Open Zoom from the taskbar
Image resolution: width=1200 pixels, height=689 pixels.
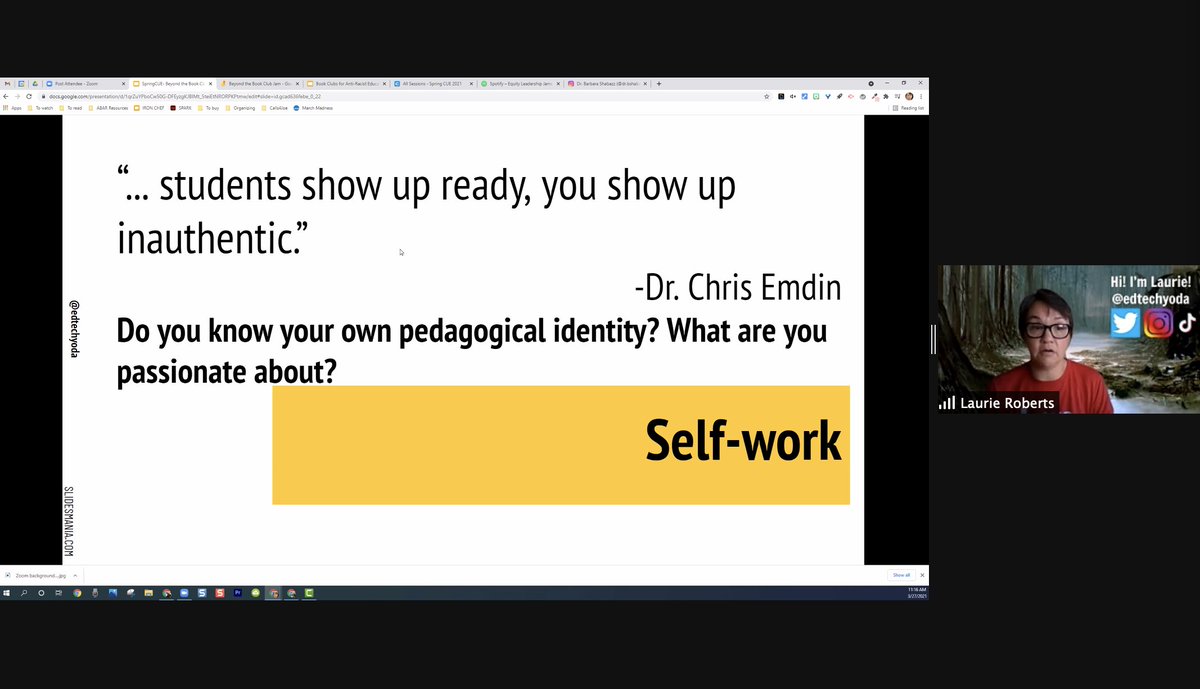click(184, 592)
